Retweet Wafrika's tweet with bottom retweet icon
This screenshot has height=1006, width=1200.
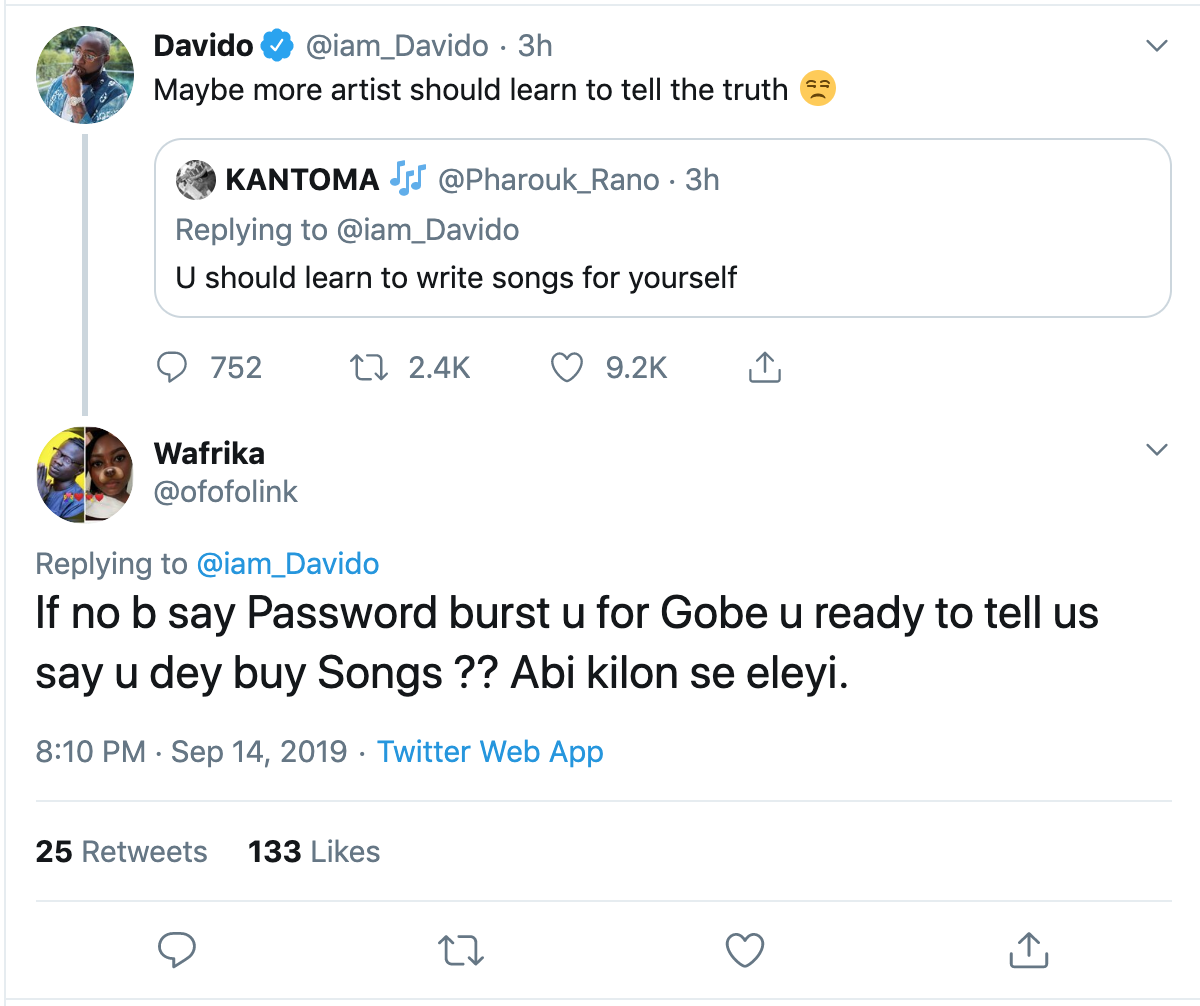point(462,948)
